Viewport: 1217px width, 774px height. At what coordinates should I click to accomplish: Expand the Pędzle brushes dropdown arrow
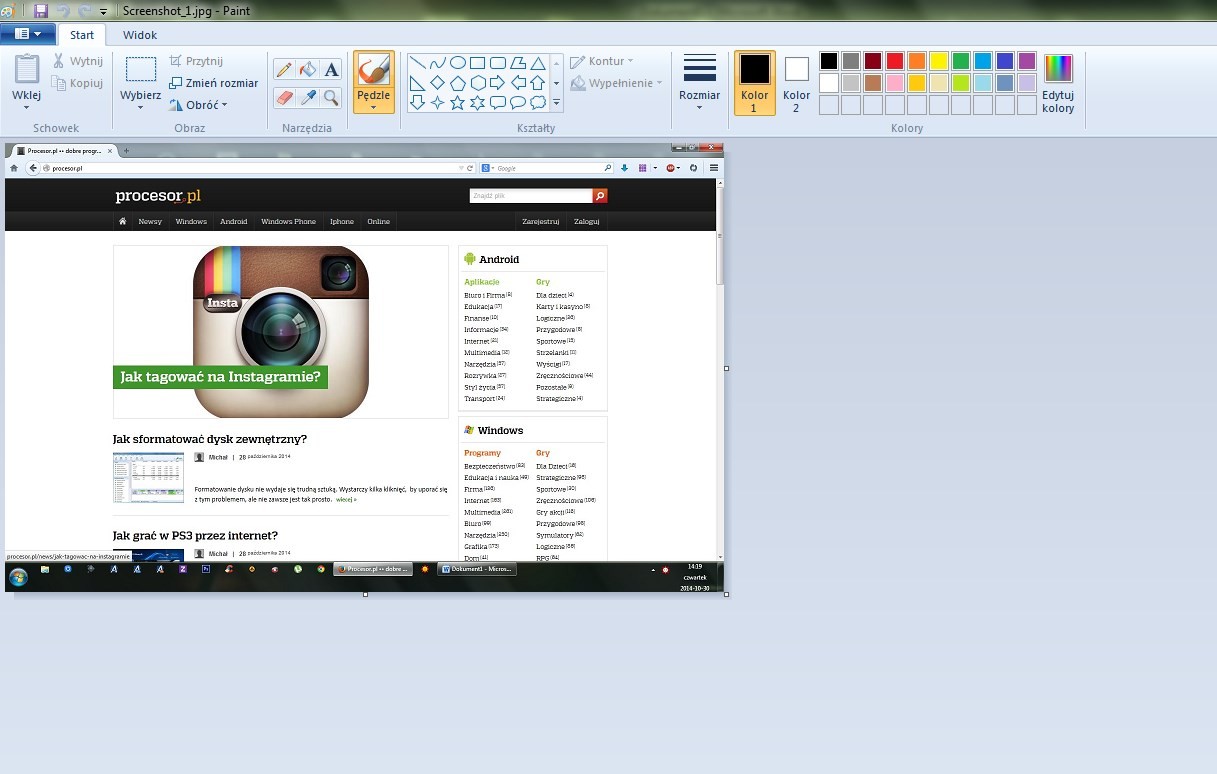tap(374, 107)
